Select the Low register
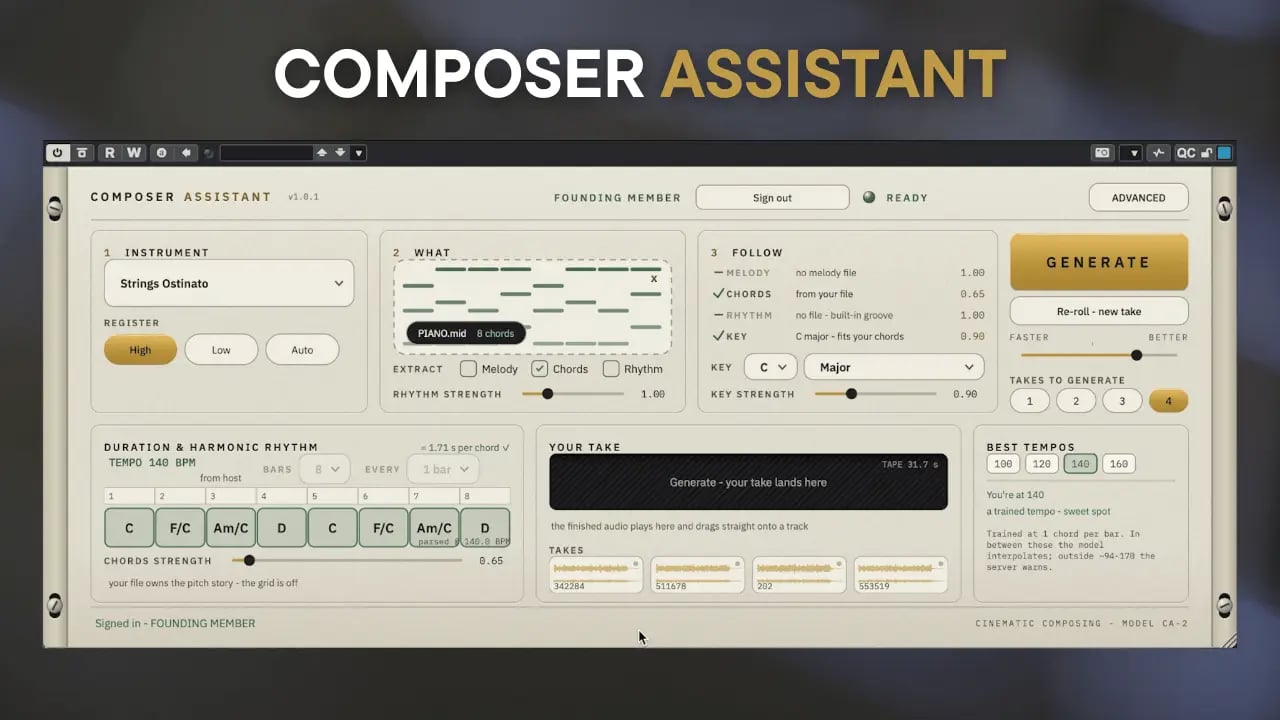The width and height of the screenshot is (1280, 720). tap(221, 350)
